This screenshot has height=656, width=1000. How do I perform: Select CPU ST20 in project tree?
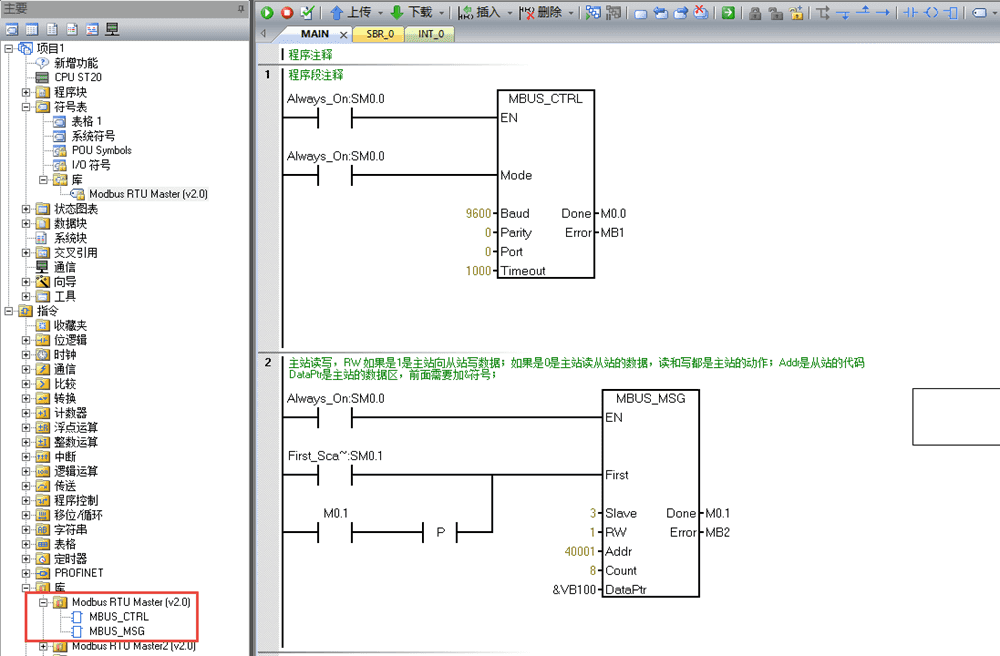tap(77, 77)
